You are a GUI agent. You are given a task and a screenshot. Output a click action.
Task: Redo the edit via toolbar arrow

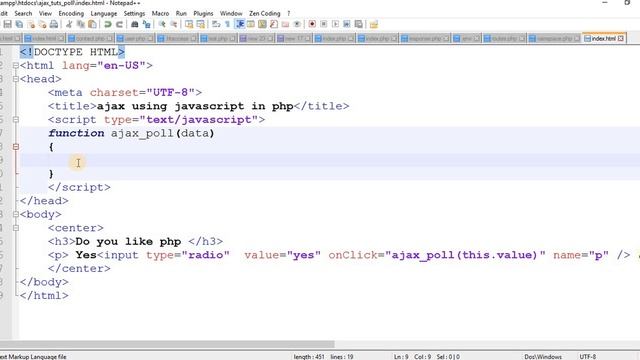pyautogui.click(x=119, y=24)
